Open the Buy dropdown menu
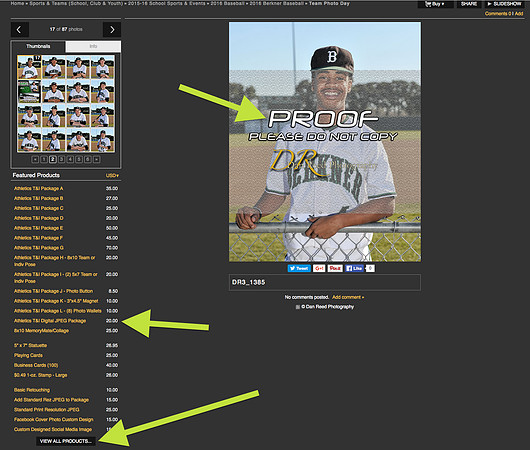The height and width of the screenshot is (450, 530). pos(436,4)
